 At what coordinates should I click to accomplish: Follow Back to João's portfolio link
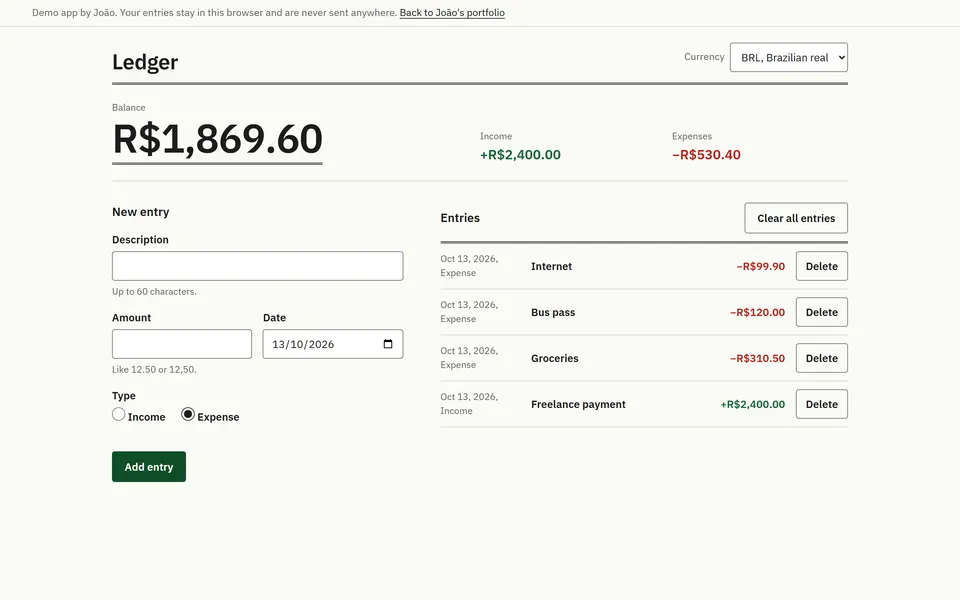point(452,12)
